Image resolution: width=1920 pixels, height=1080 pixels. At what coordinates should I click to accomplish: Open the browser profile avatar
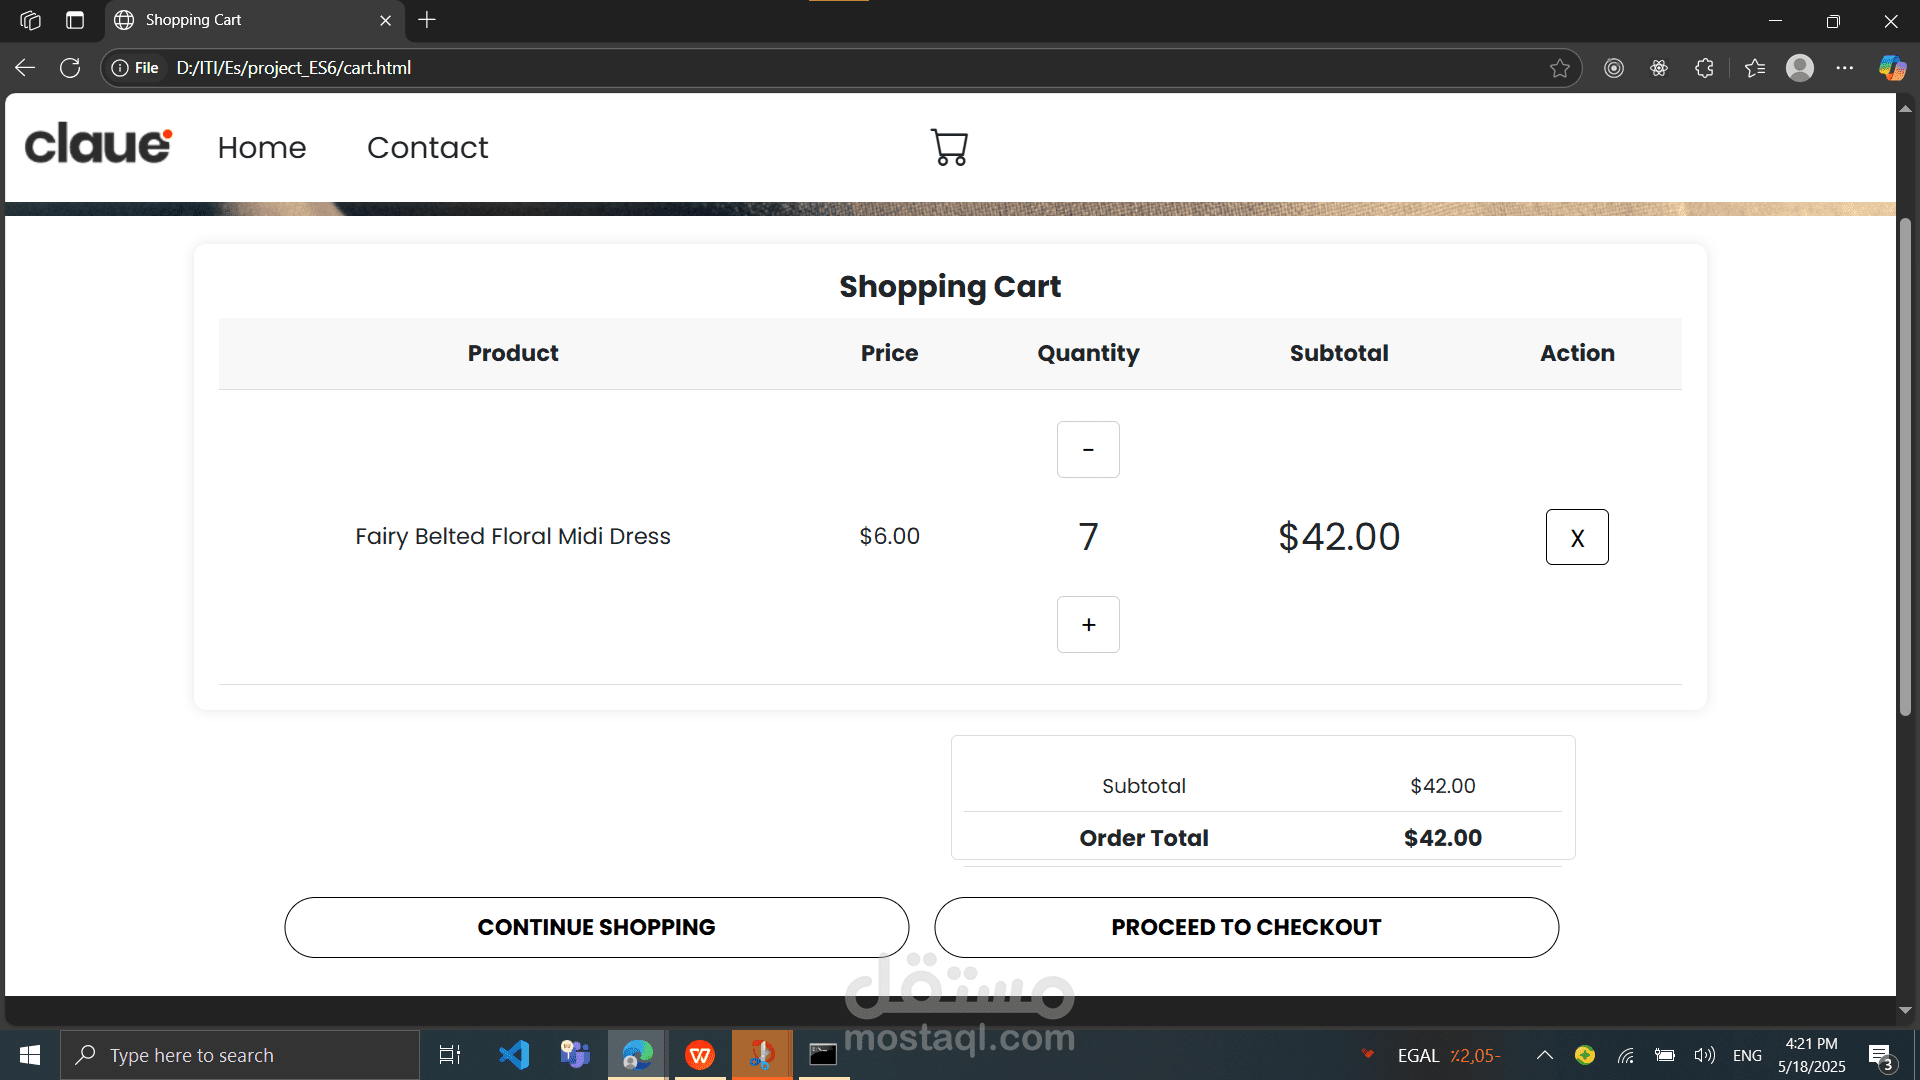click(1800, 68)
